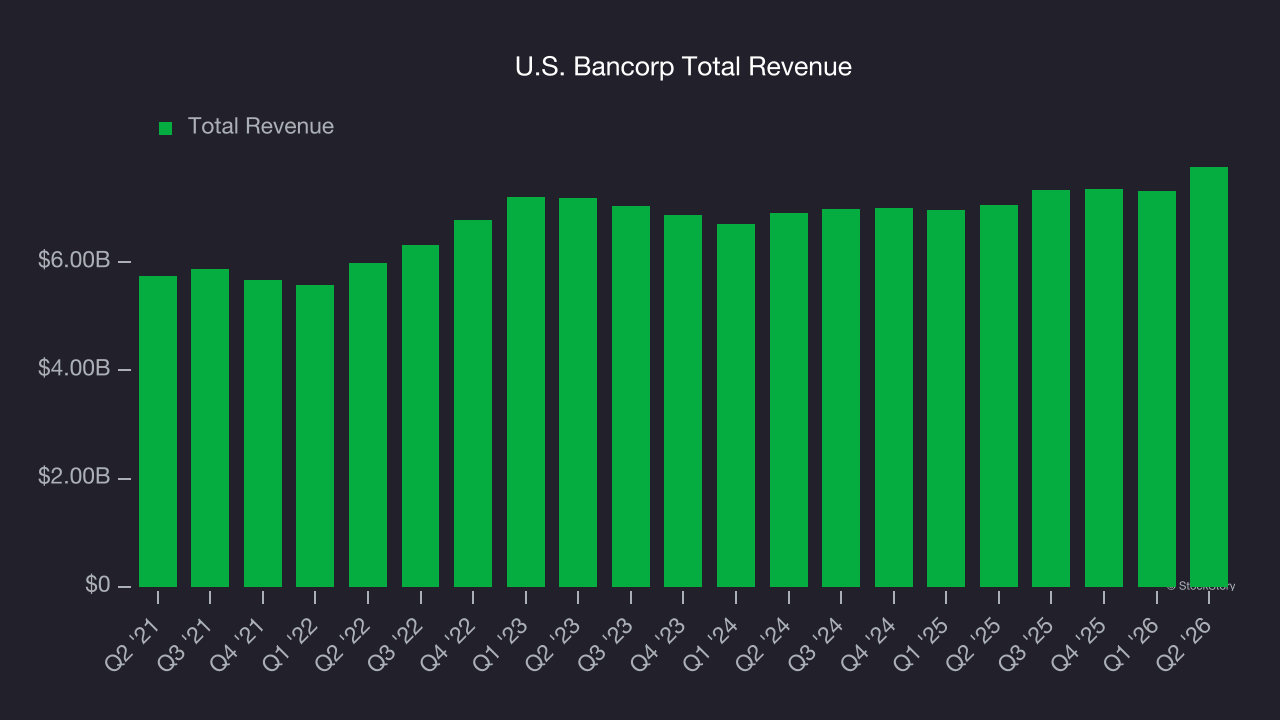Image resolution: width=1280 pixels, height=720 pixels.
Task: Click the revenue bar for Q4 '24
Action: point(894,397)
